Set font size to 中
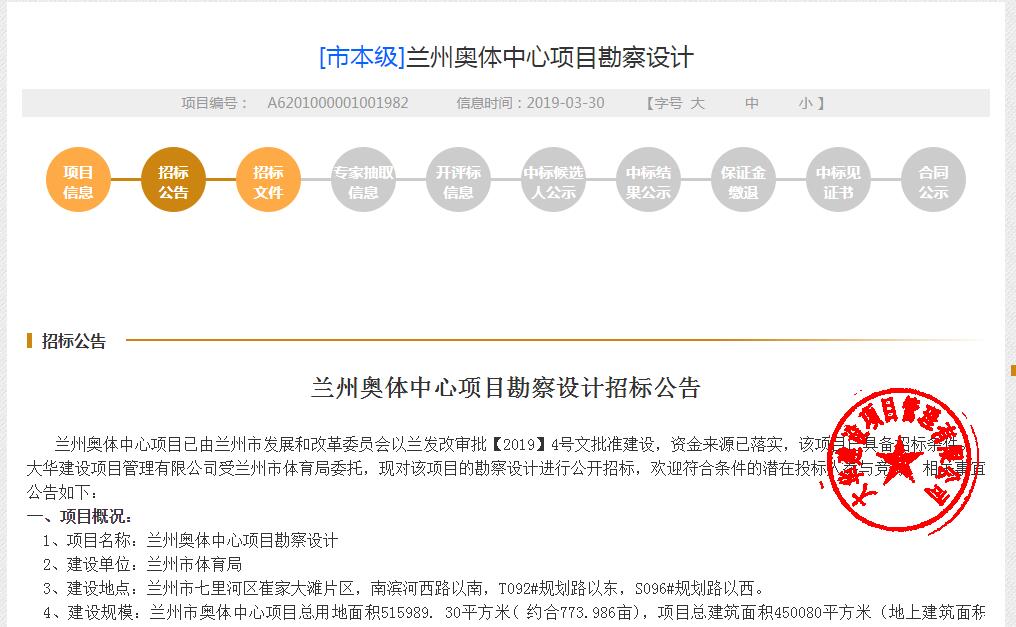 coord(752,102)
